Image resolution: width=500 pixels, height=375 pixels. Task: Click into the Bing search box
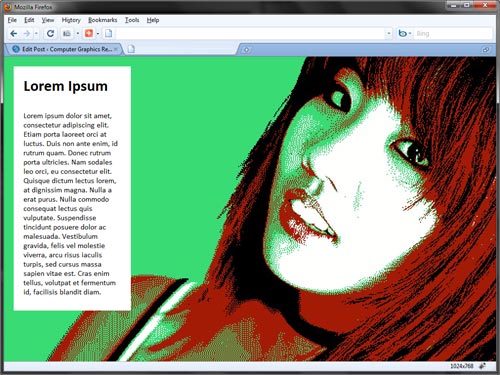(x=453, y=34)
